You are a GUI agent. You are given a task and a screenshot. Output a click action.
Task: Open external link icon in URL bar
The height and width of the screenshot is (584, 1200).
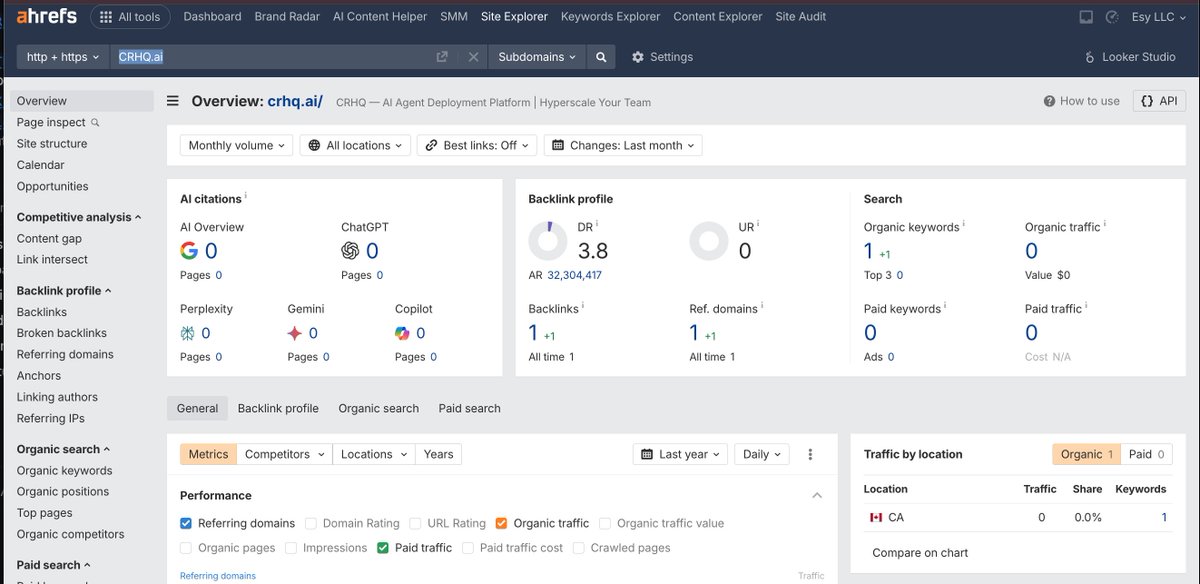[442, 57]
